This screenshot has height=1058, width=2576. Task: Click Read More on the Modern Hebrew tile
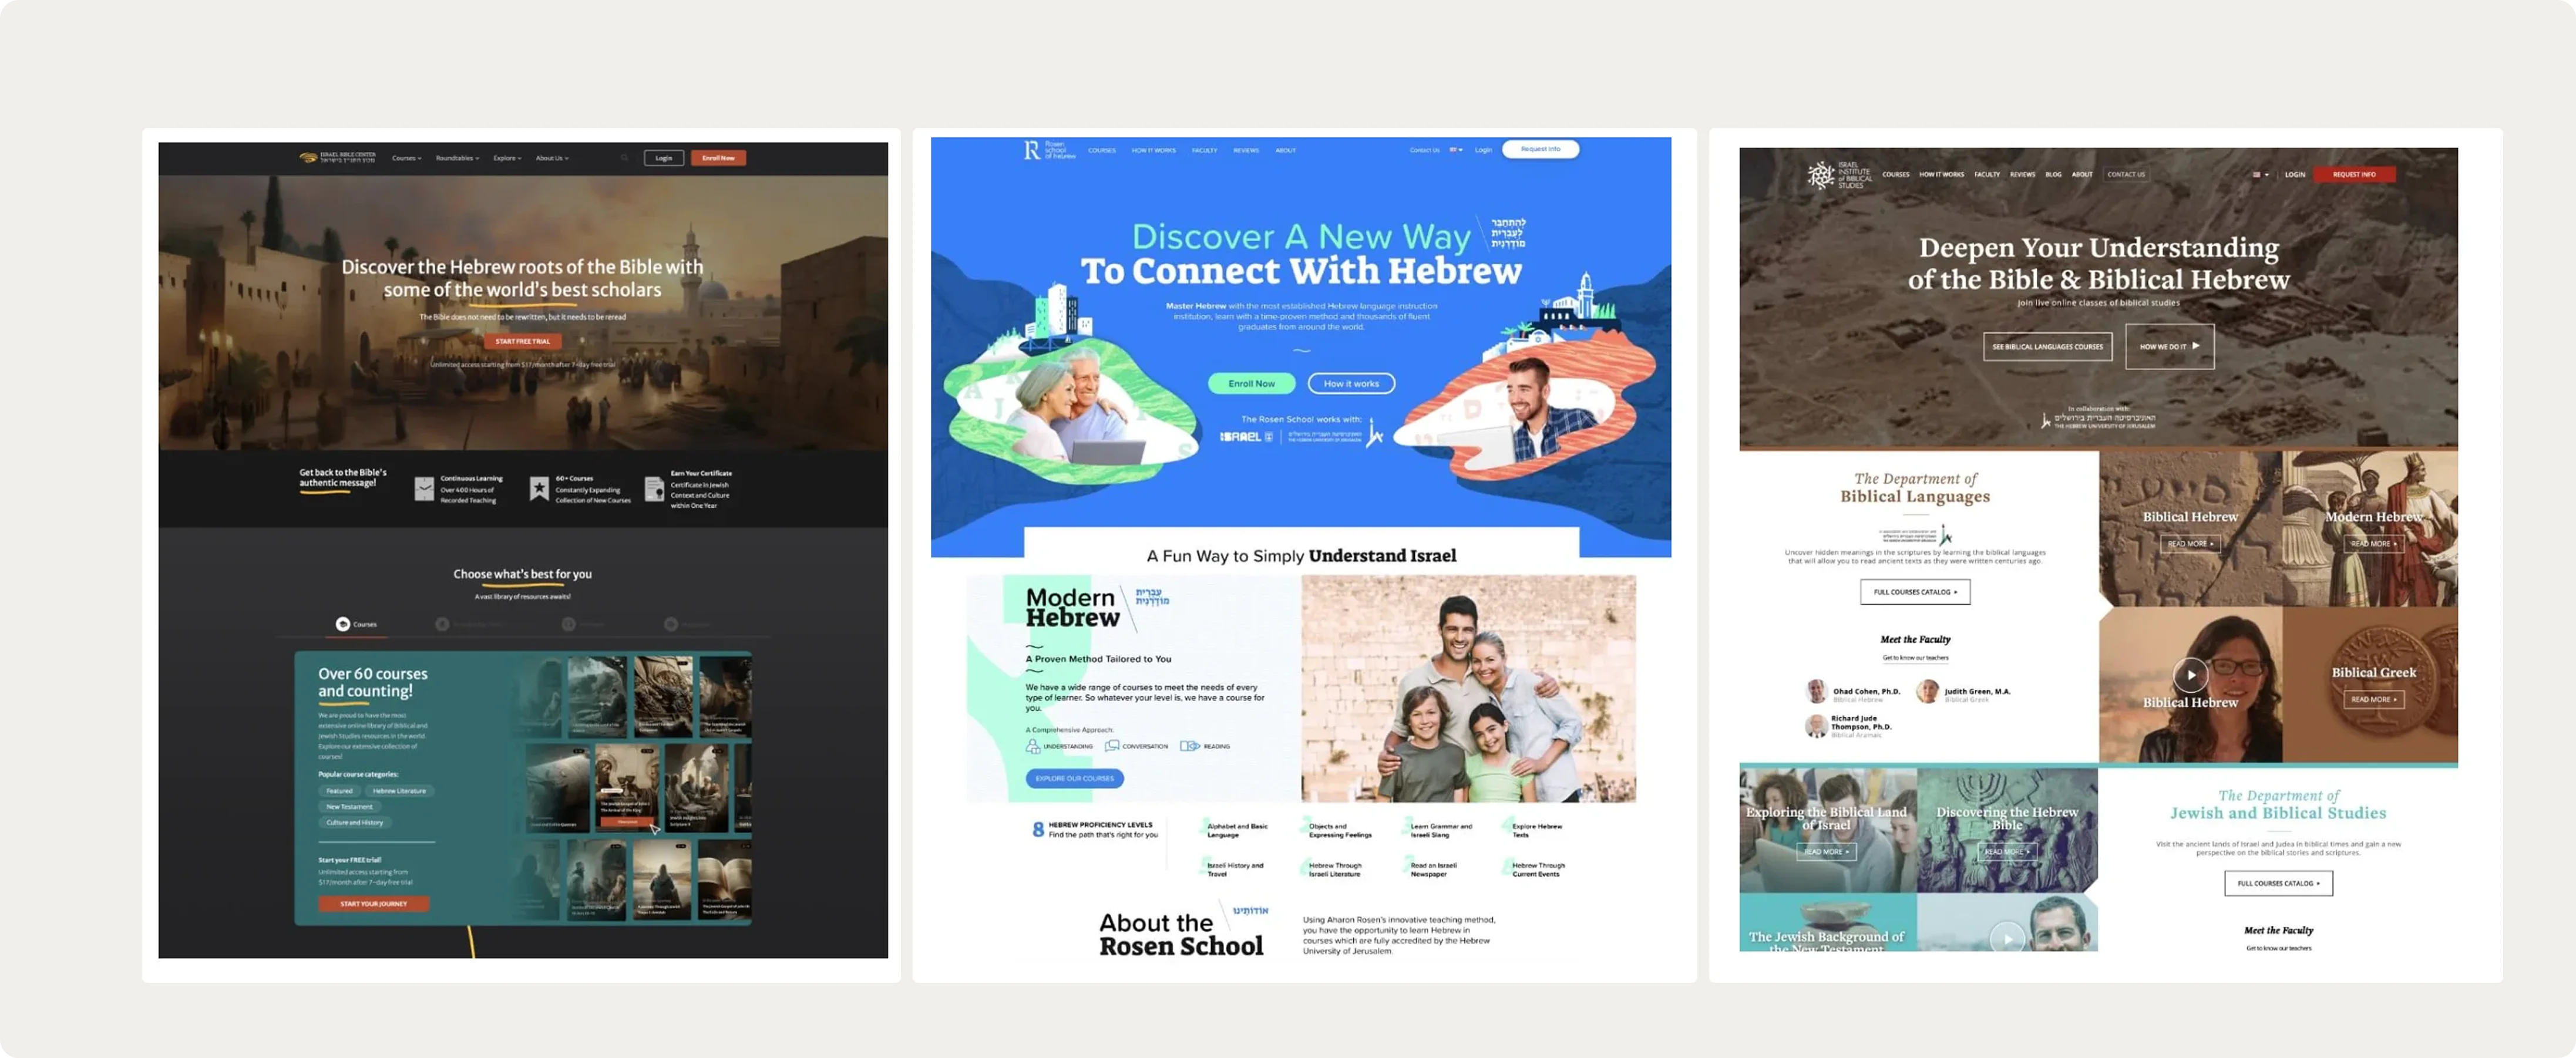2373,543
